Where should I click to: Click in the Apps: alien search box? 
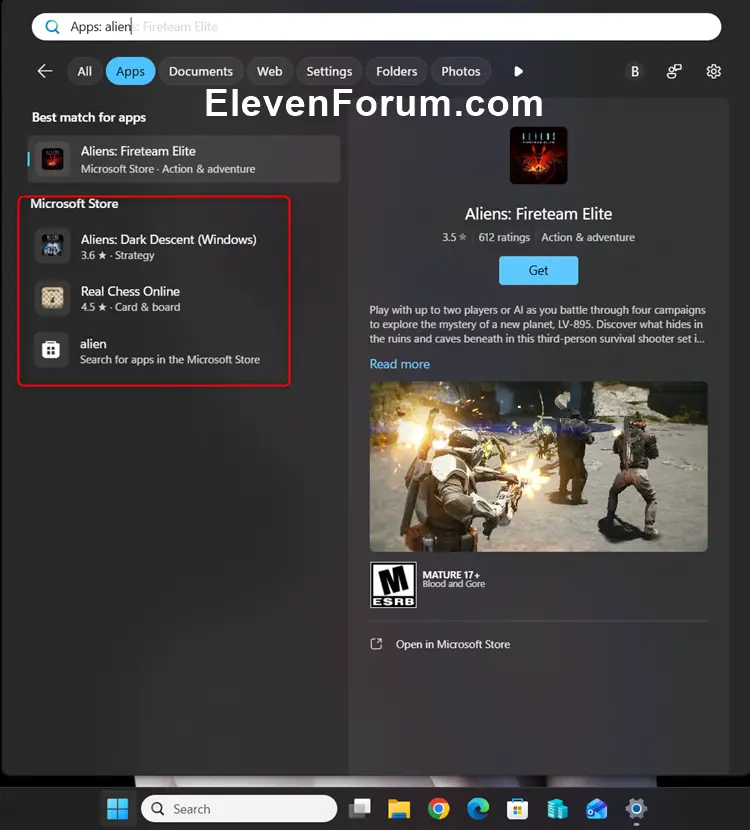376,26
